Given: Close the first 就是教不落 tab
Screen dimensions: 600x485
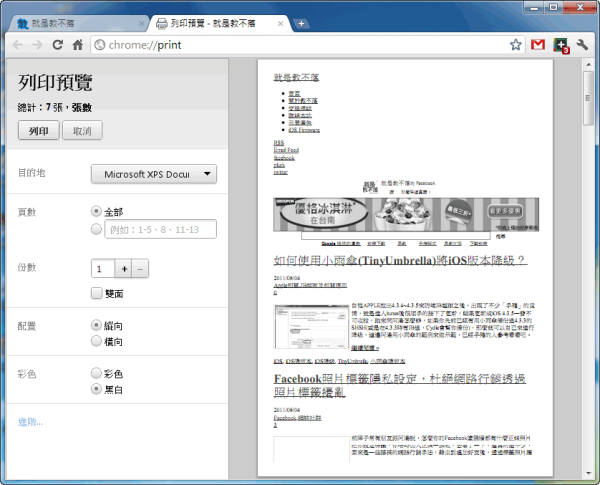Looking at the screenshot, I should (x=141, y=24).
